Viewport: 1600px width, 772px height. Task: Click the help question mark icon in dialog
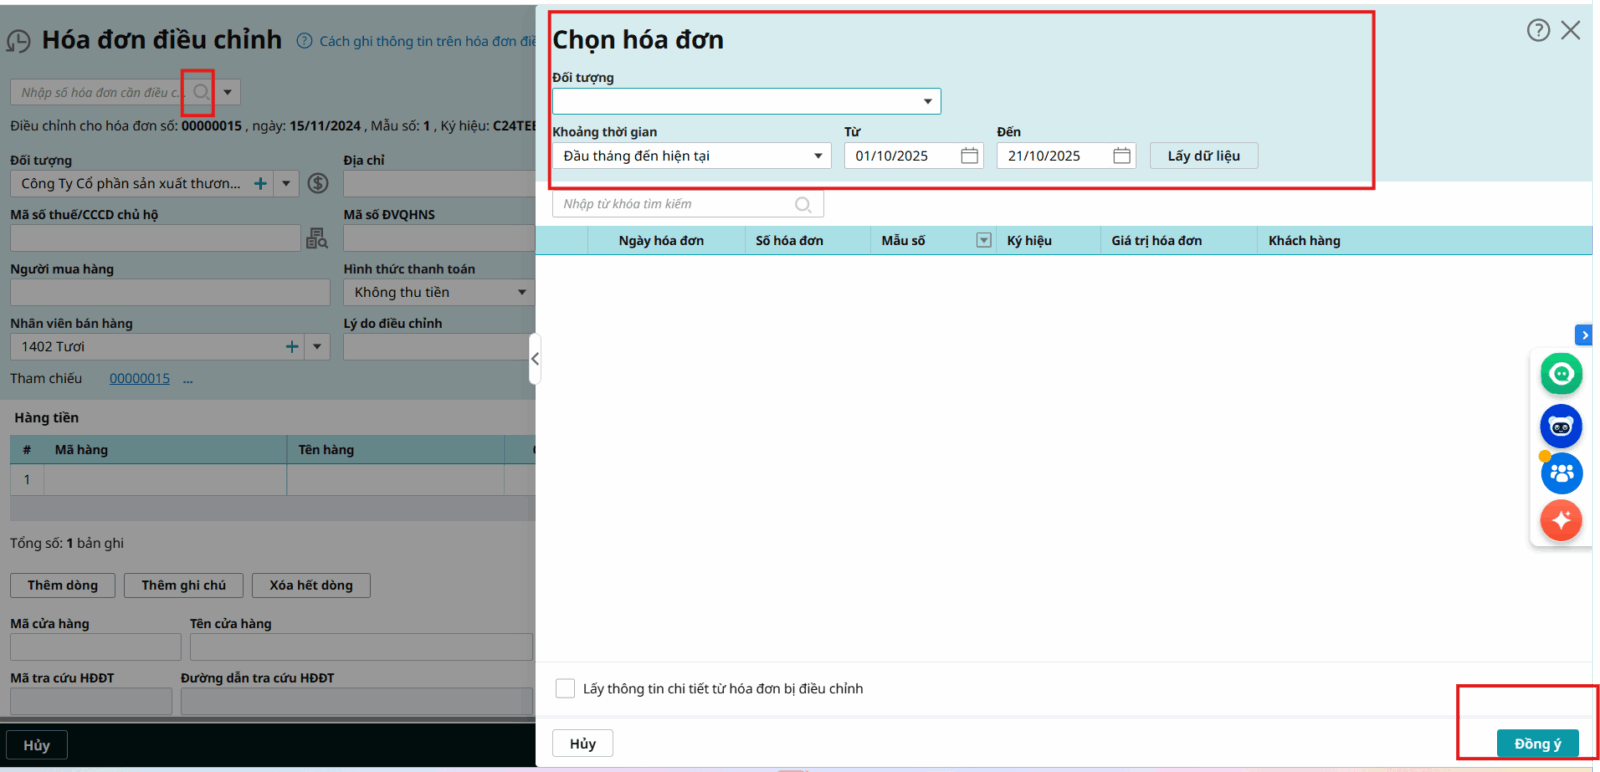[1538, 30]
